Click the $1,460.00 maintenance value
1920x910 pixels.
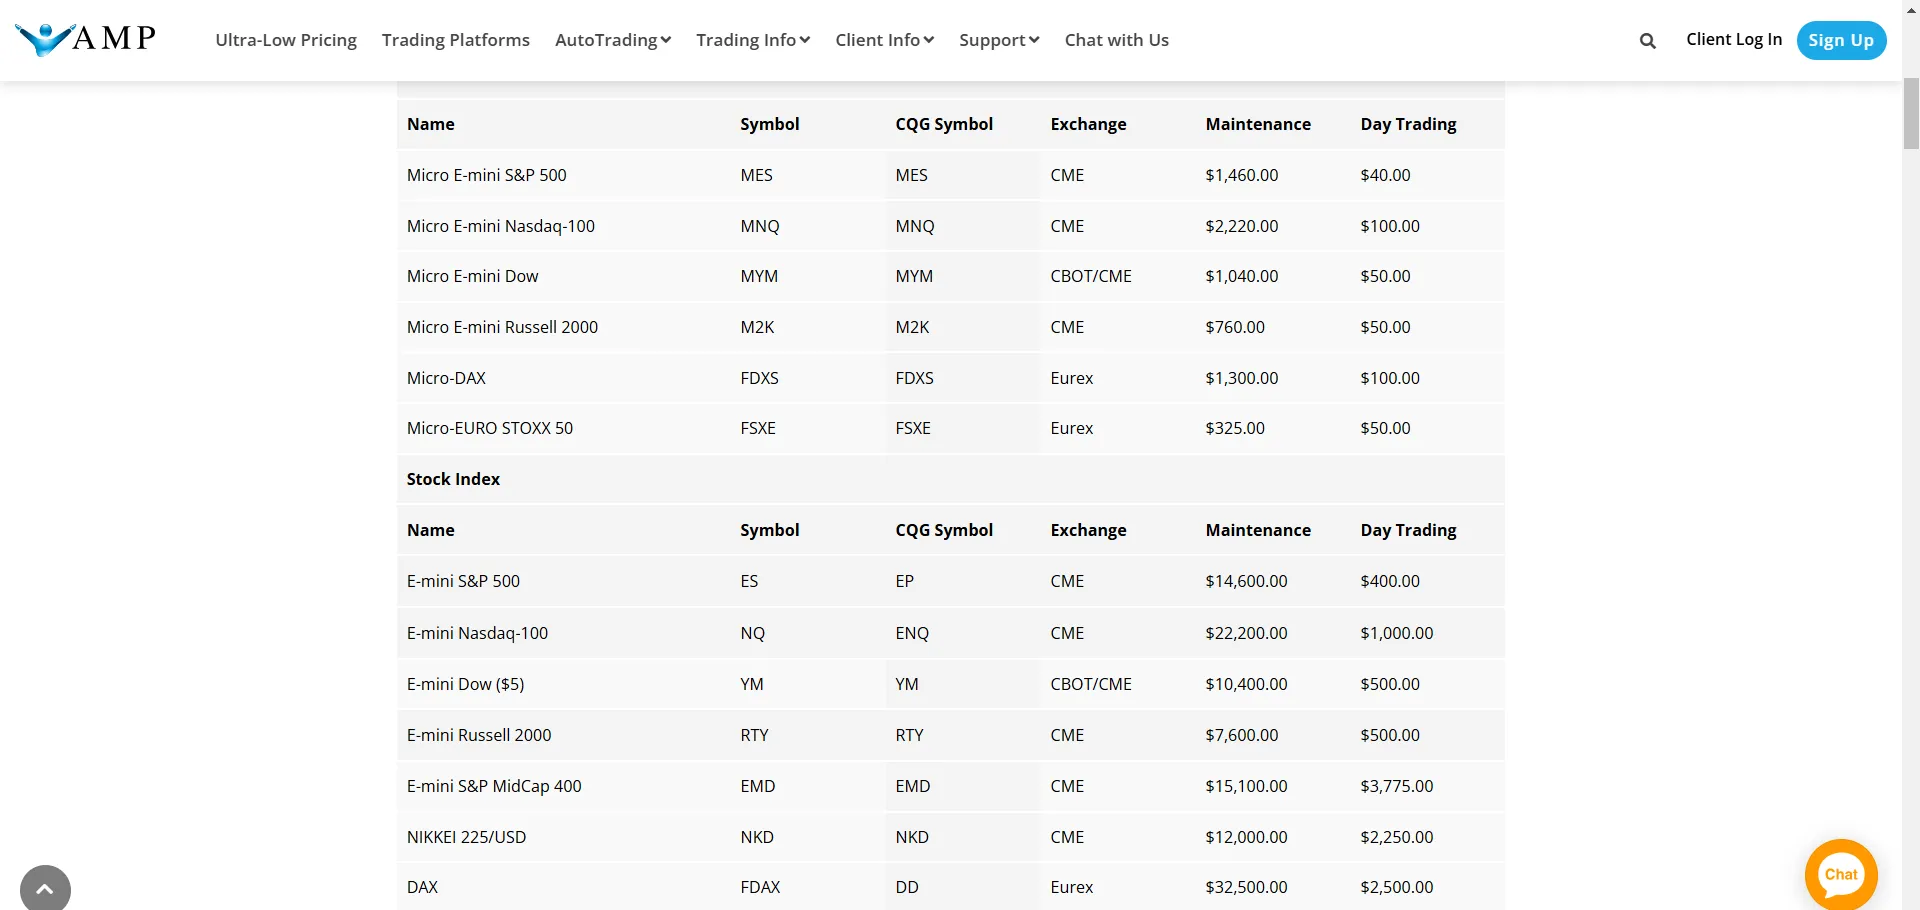tap(1242, 175)
